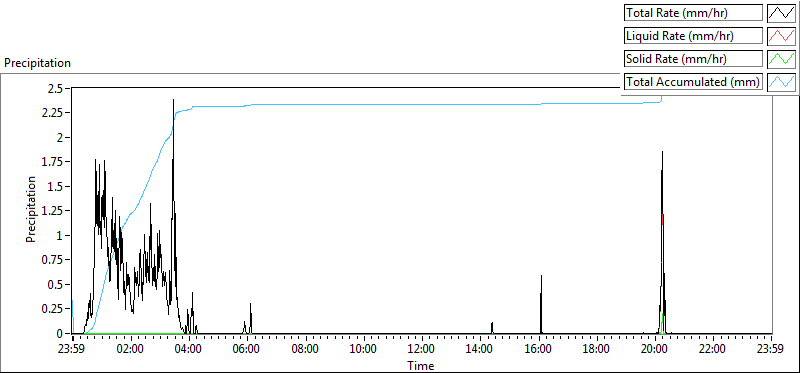Click the Total Accumulated blue line icon

click(781, 82)
